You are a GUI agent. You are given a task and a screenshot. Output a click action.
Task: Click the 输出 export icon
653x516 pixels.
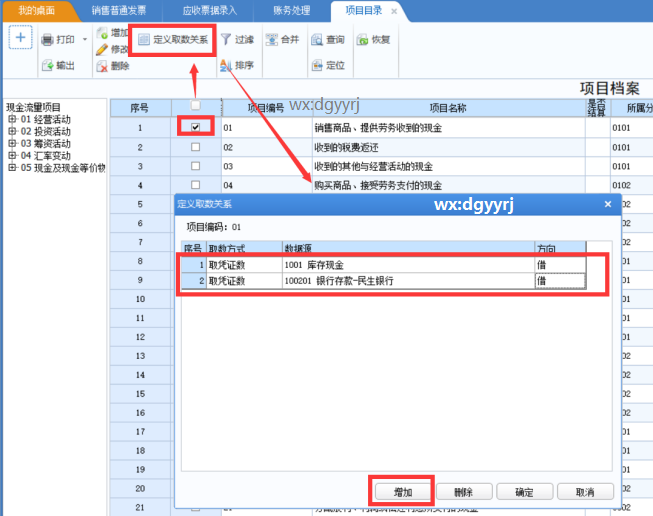(47, 66)
